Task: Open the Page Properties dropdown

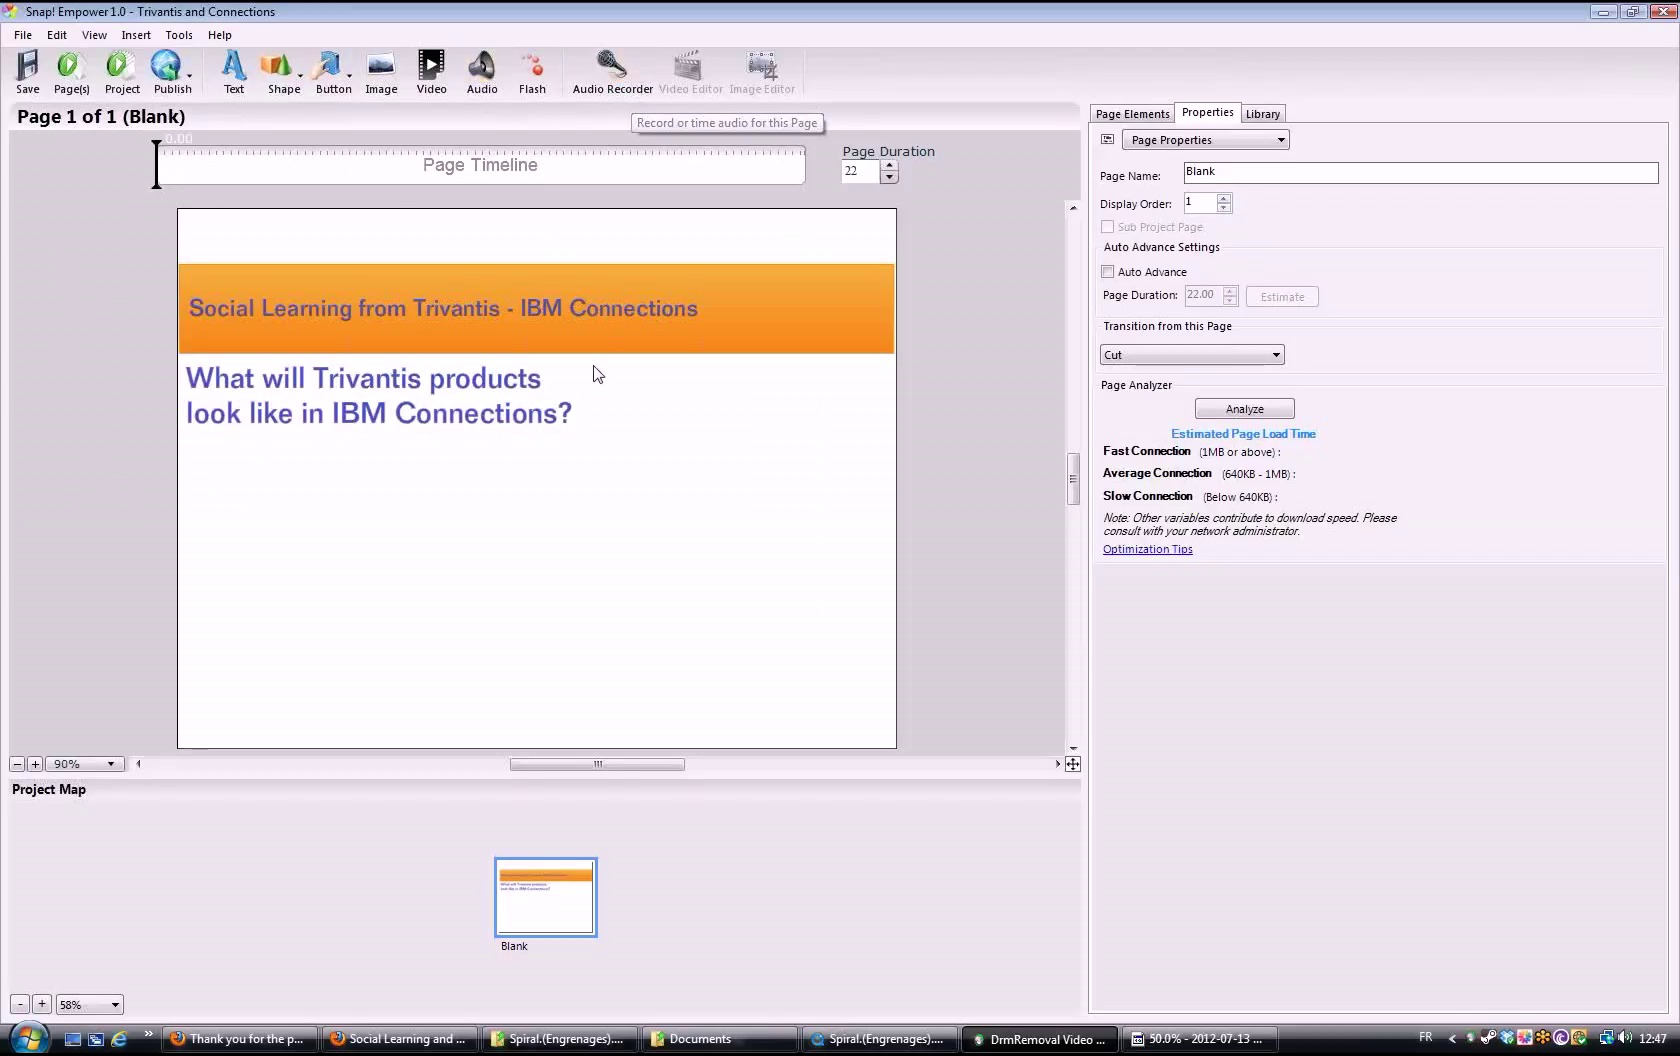Action: coord(1205,140)
